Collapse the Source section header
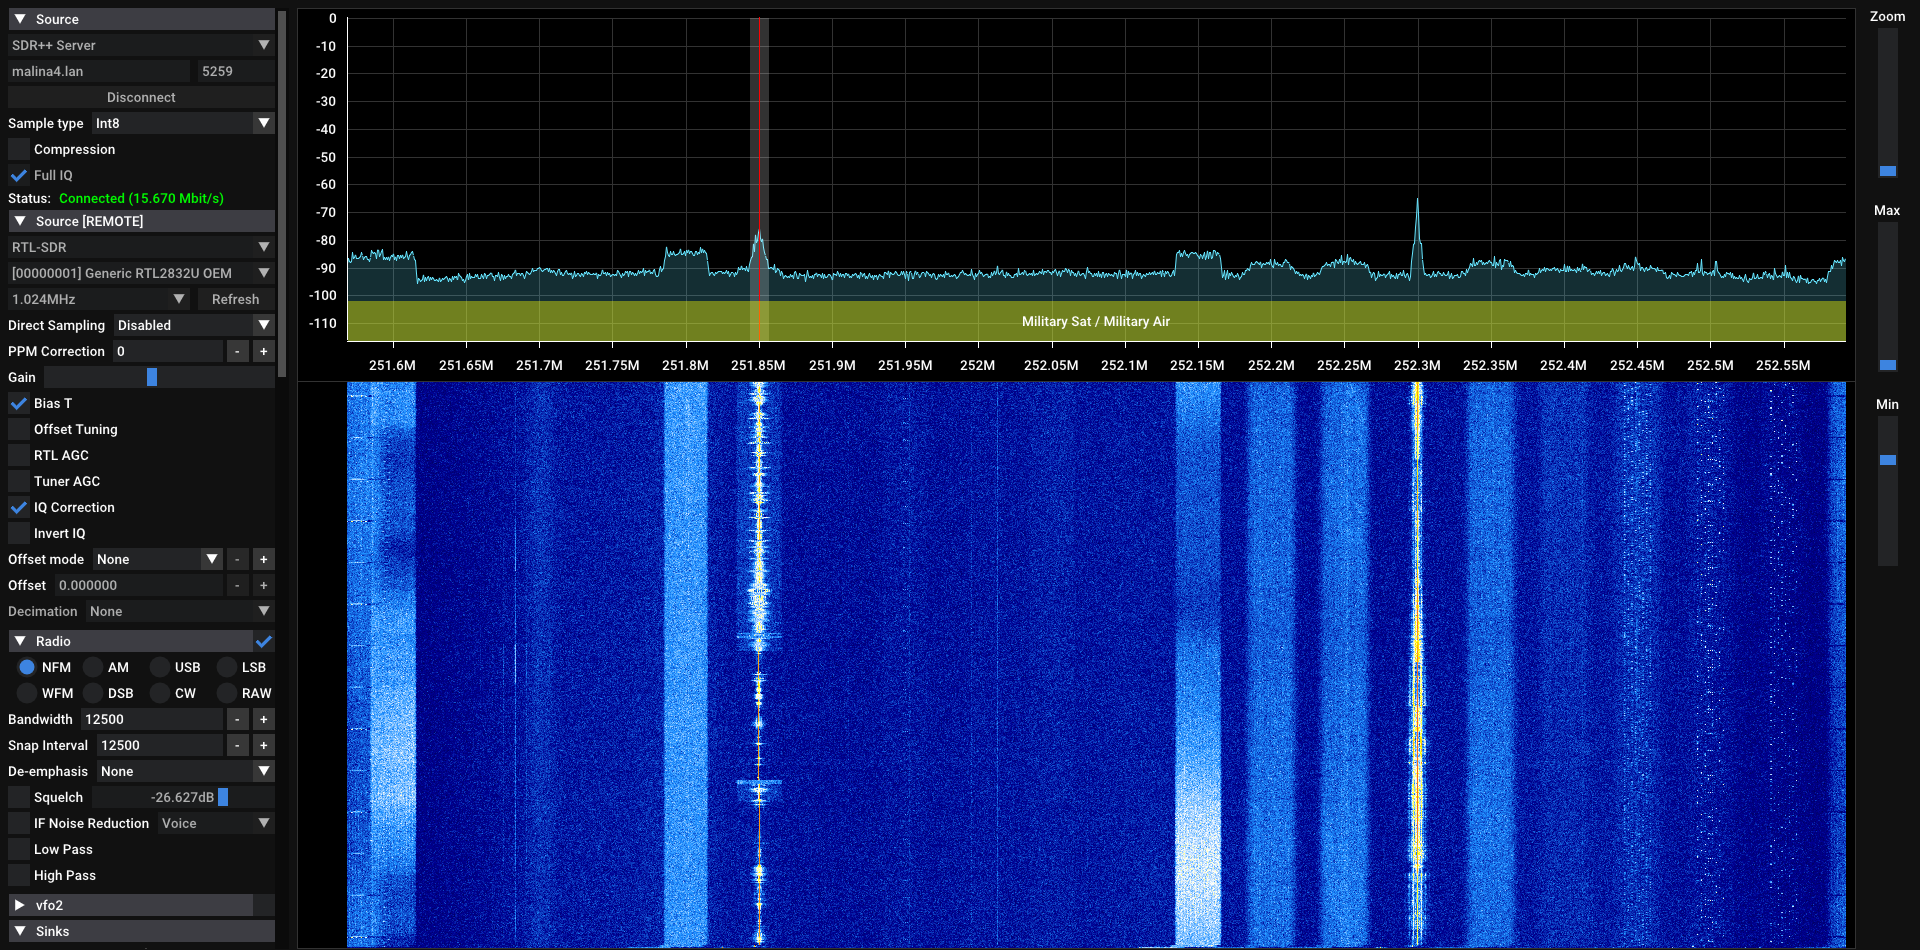The width and height of the screenshot is (1920, 950). click(141, 19)
